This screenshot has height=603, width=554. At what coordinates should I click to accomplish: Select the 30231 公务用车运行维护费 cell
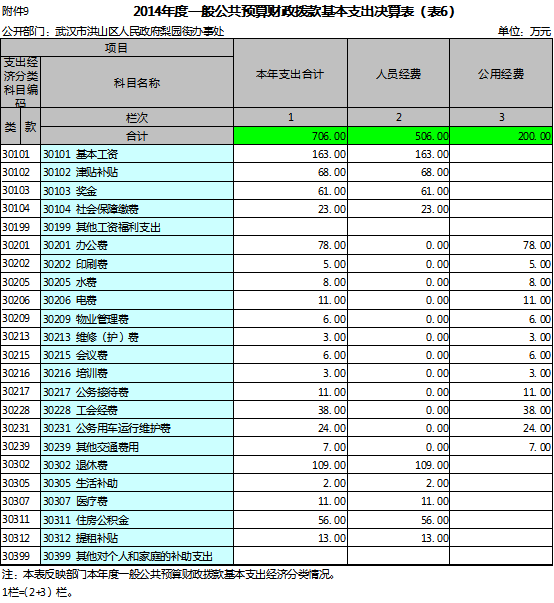[x=137, y=428]
